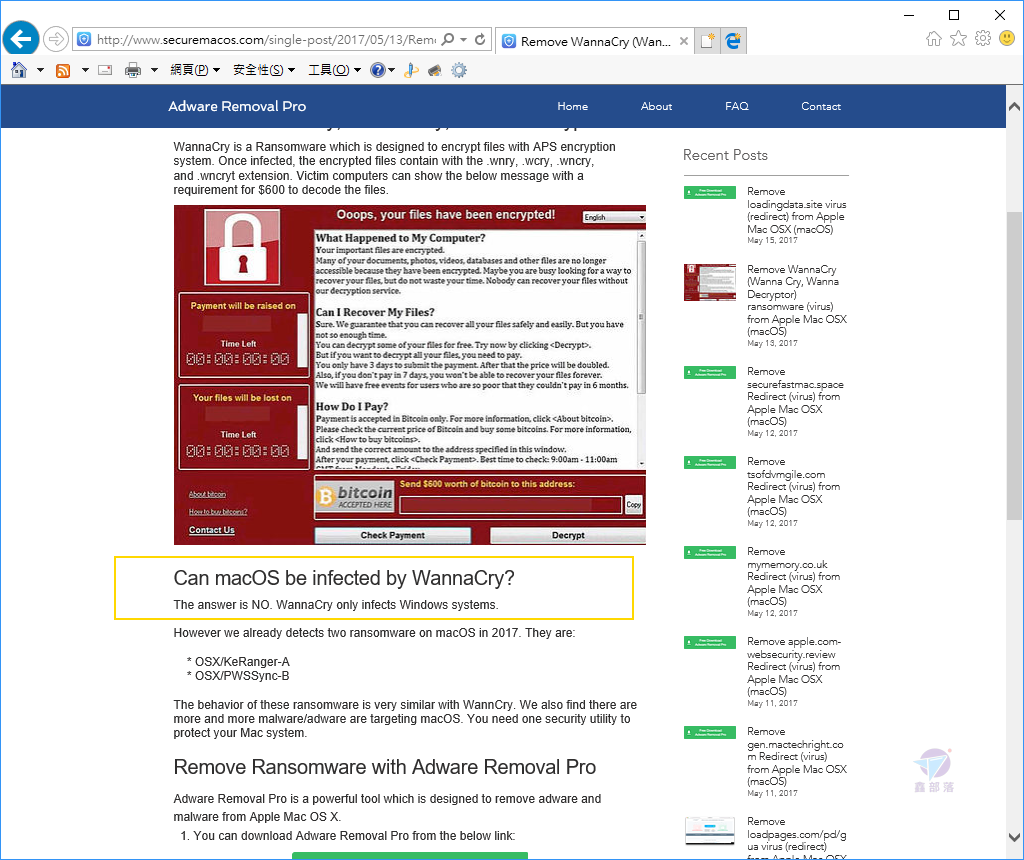Expand address bar search dropdown arrow
Viewport: 1024px width, 860px height.
(463, 40)
